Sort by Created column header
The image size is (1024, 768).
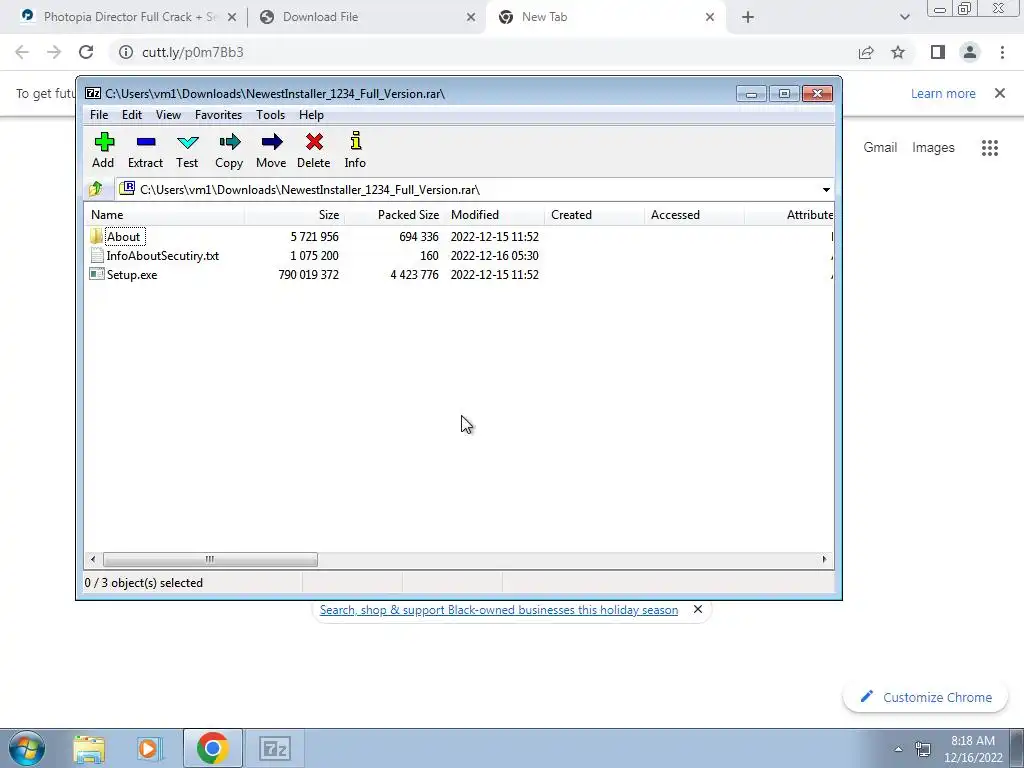click(594, 215)
